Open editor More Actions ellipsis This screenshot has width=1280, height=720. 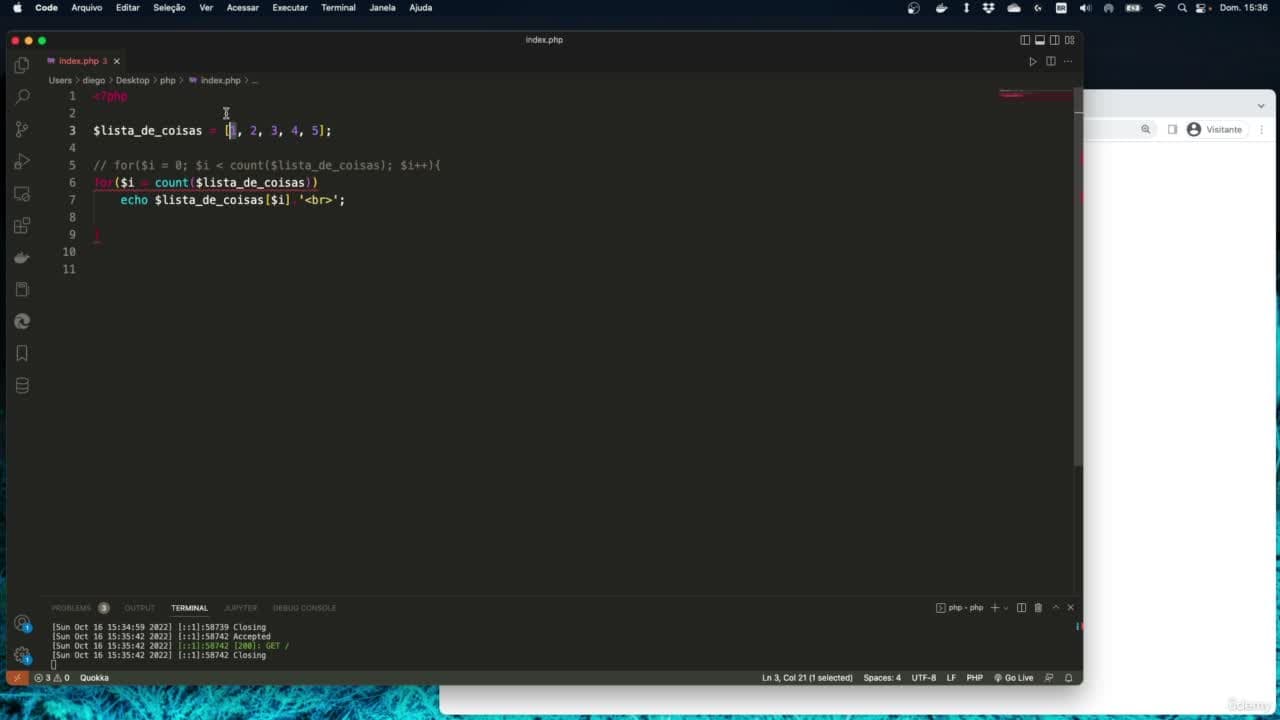[1068, 61]
